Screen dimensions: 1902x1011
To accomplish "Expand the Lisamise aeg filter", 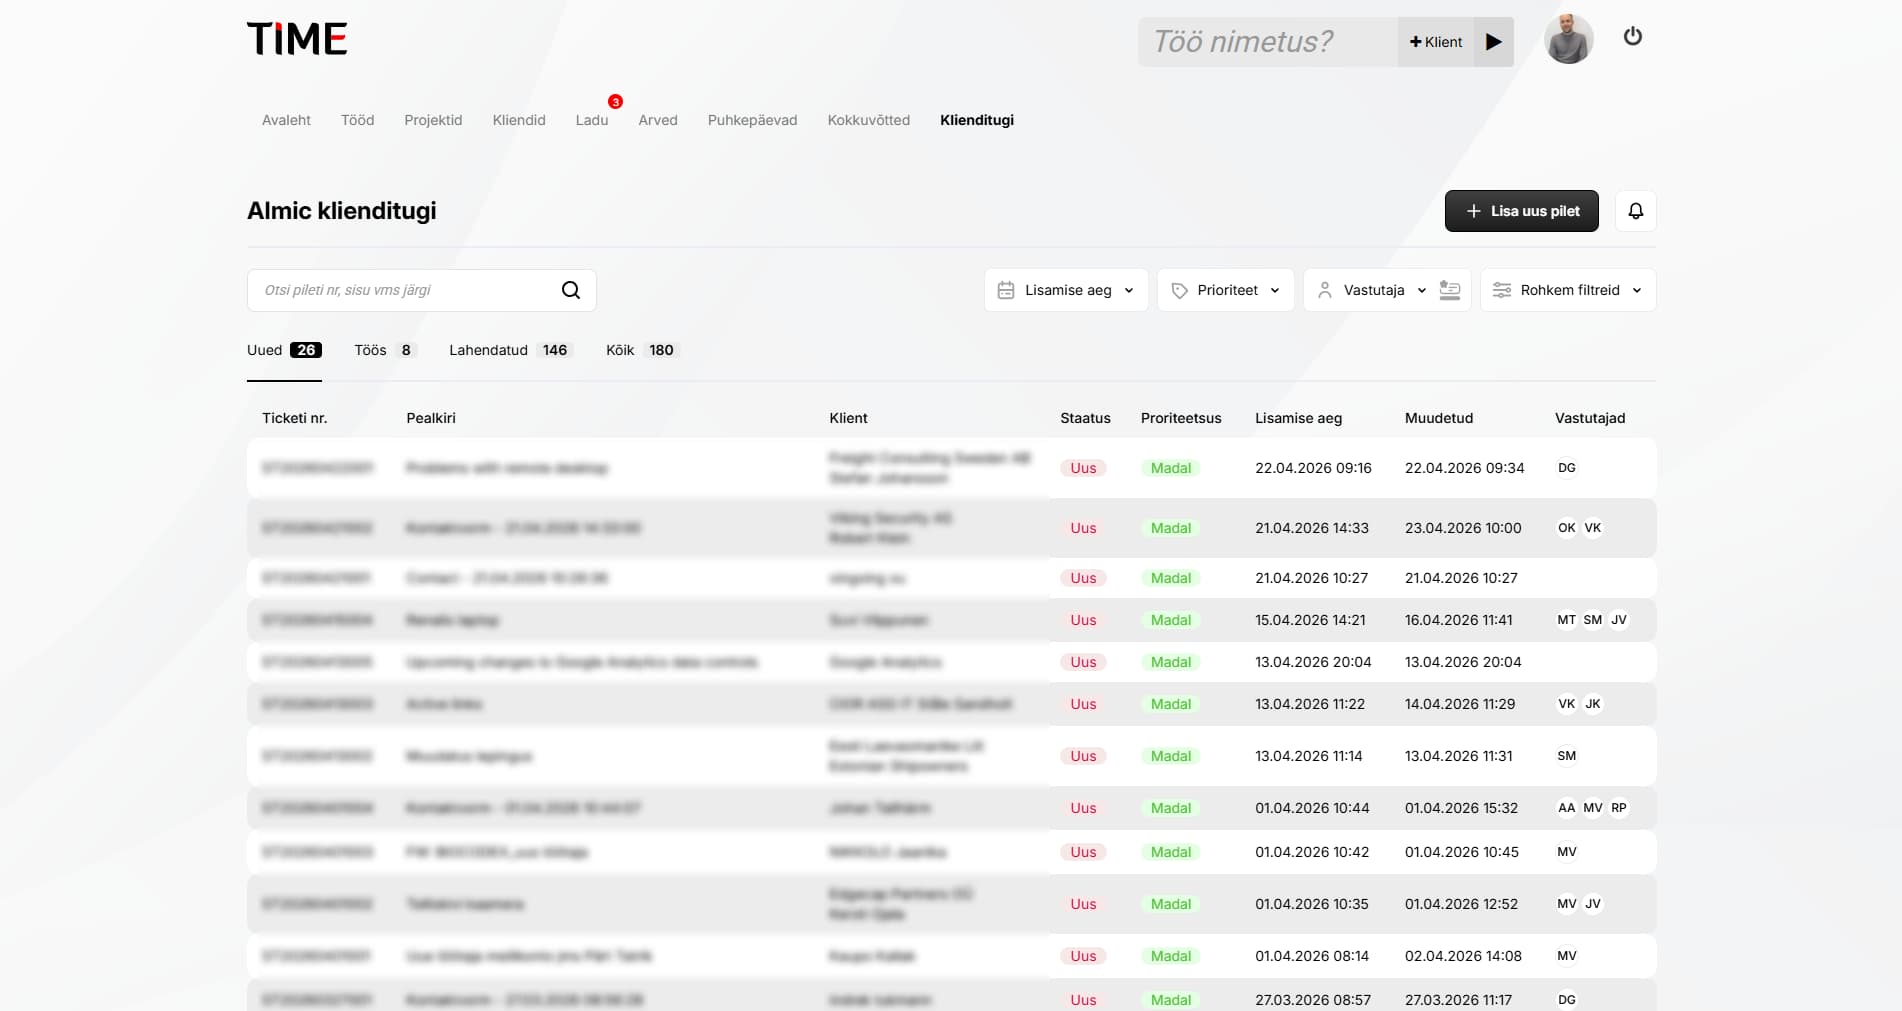I will click(1066, 290).
